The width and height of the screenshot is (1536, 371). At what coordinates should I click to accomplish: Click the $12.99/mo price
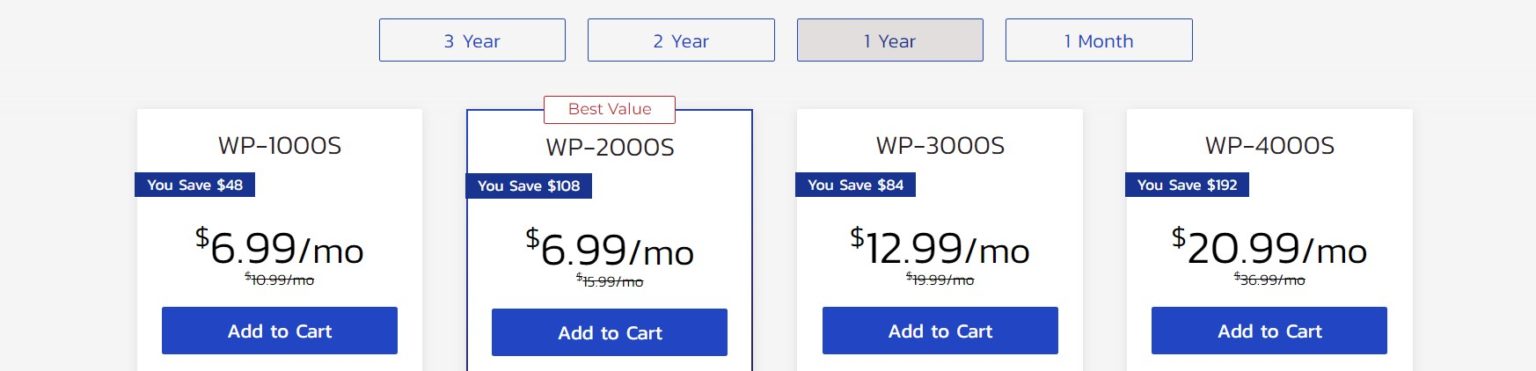click(940, 247)
